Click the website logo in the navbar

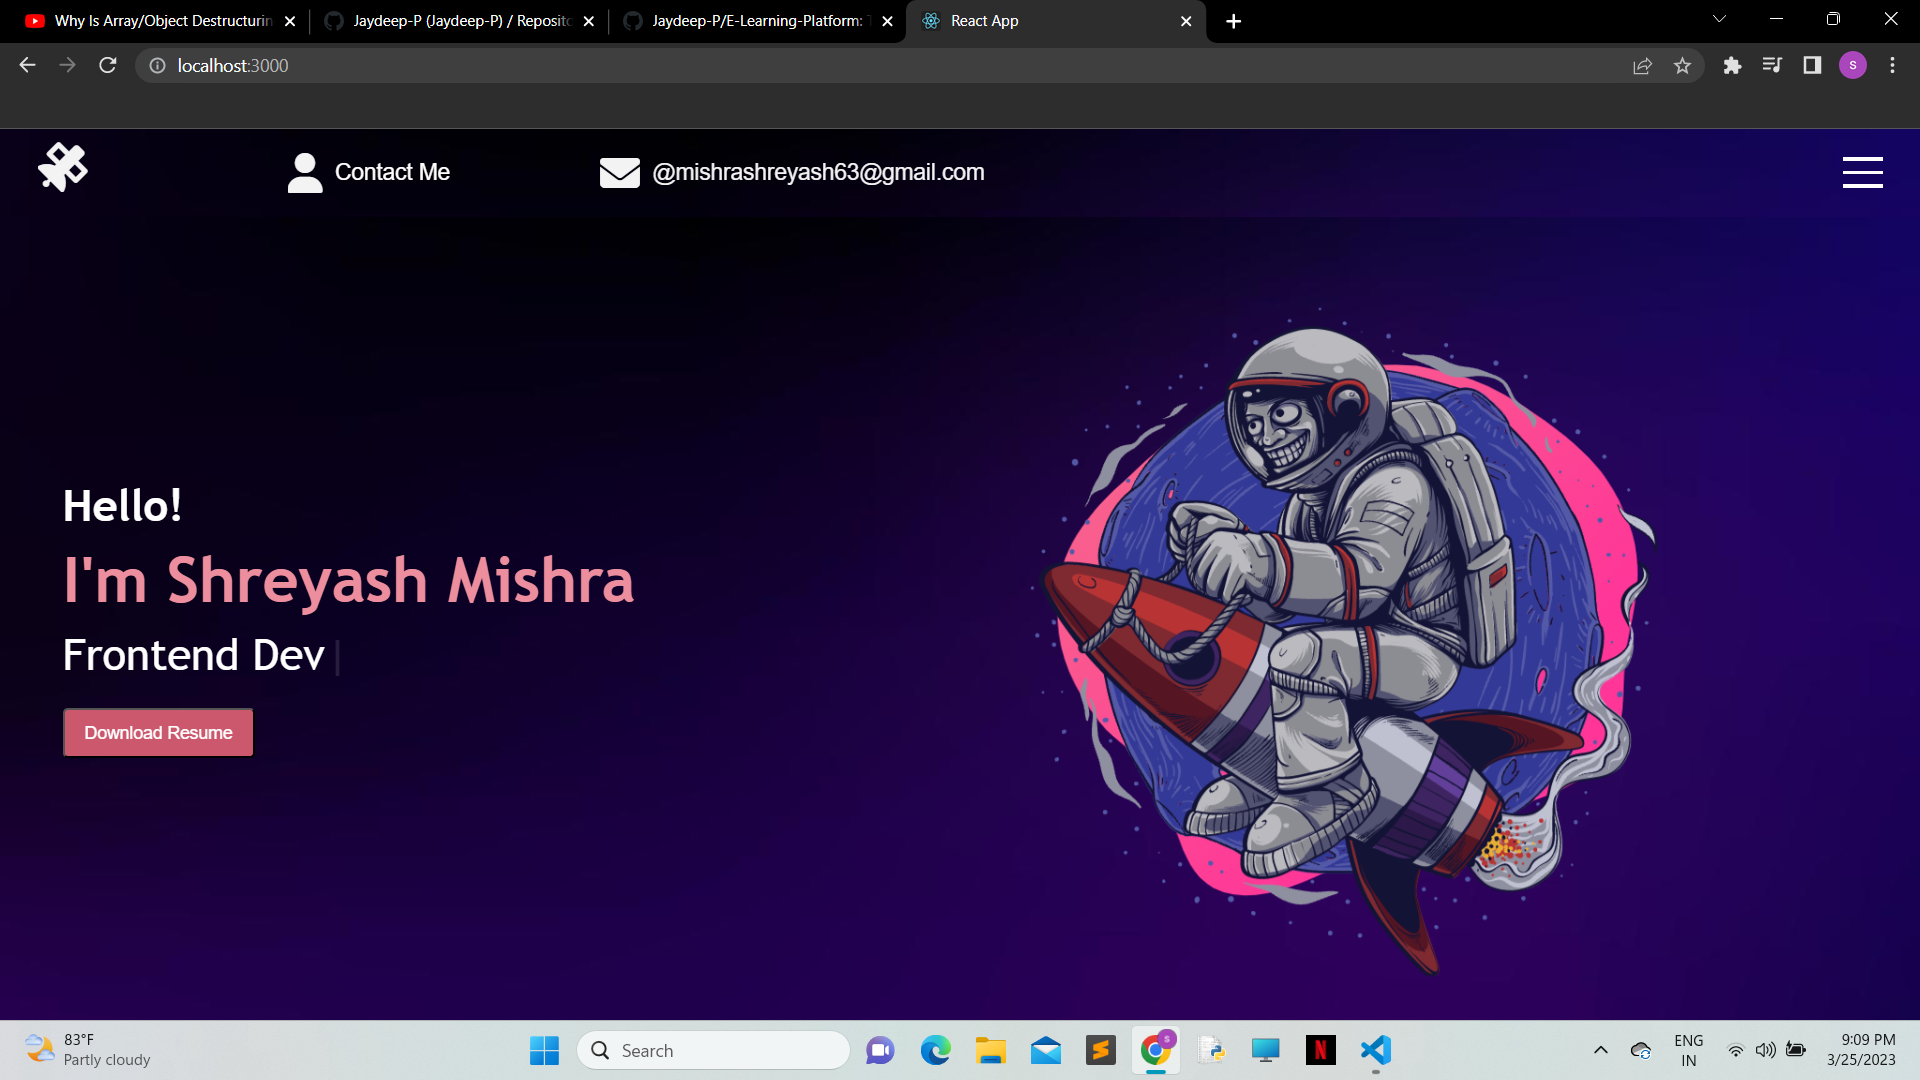[x=63, y=166]
